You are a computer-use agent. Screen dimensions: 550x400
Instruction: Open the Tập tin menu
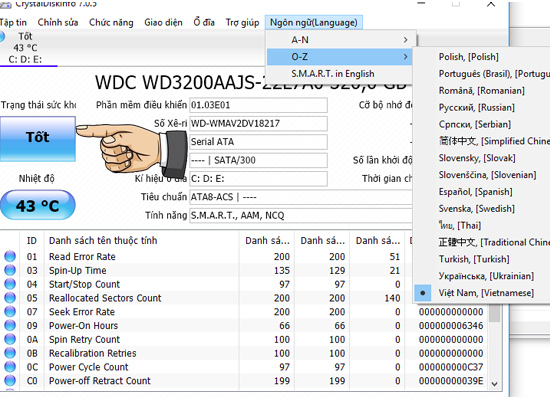point(13,22)
